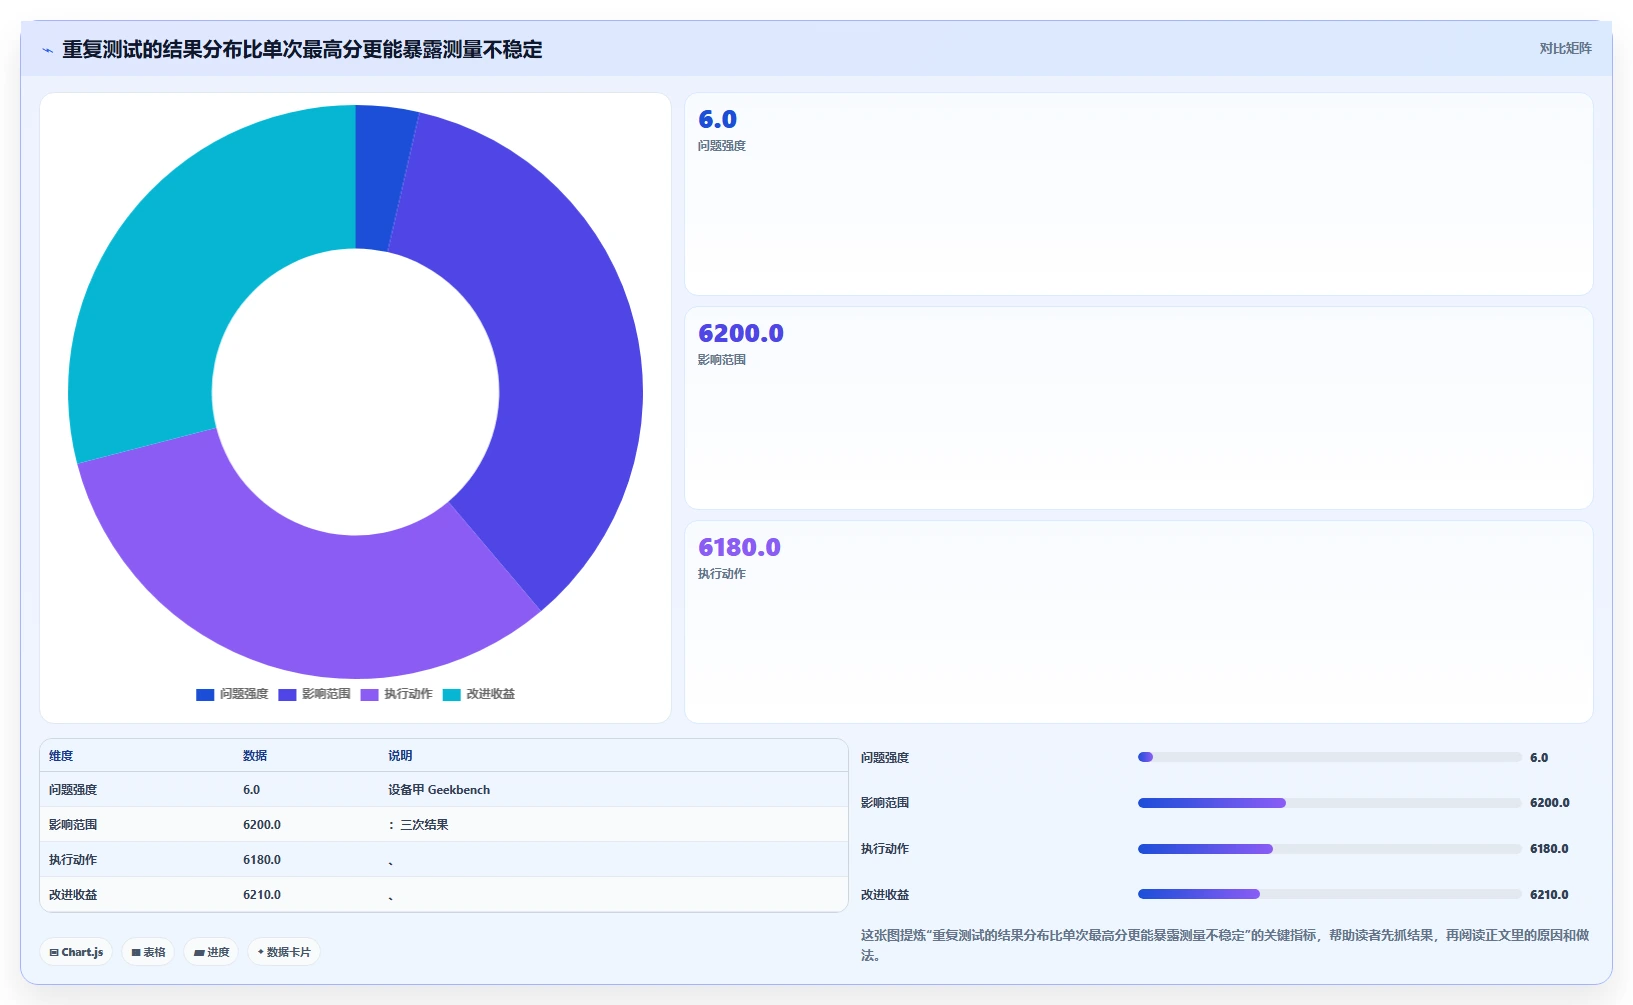Click the small blue 问题强度 donut slice

(x=378, y=178)
